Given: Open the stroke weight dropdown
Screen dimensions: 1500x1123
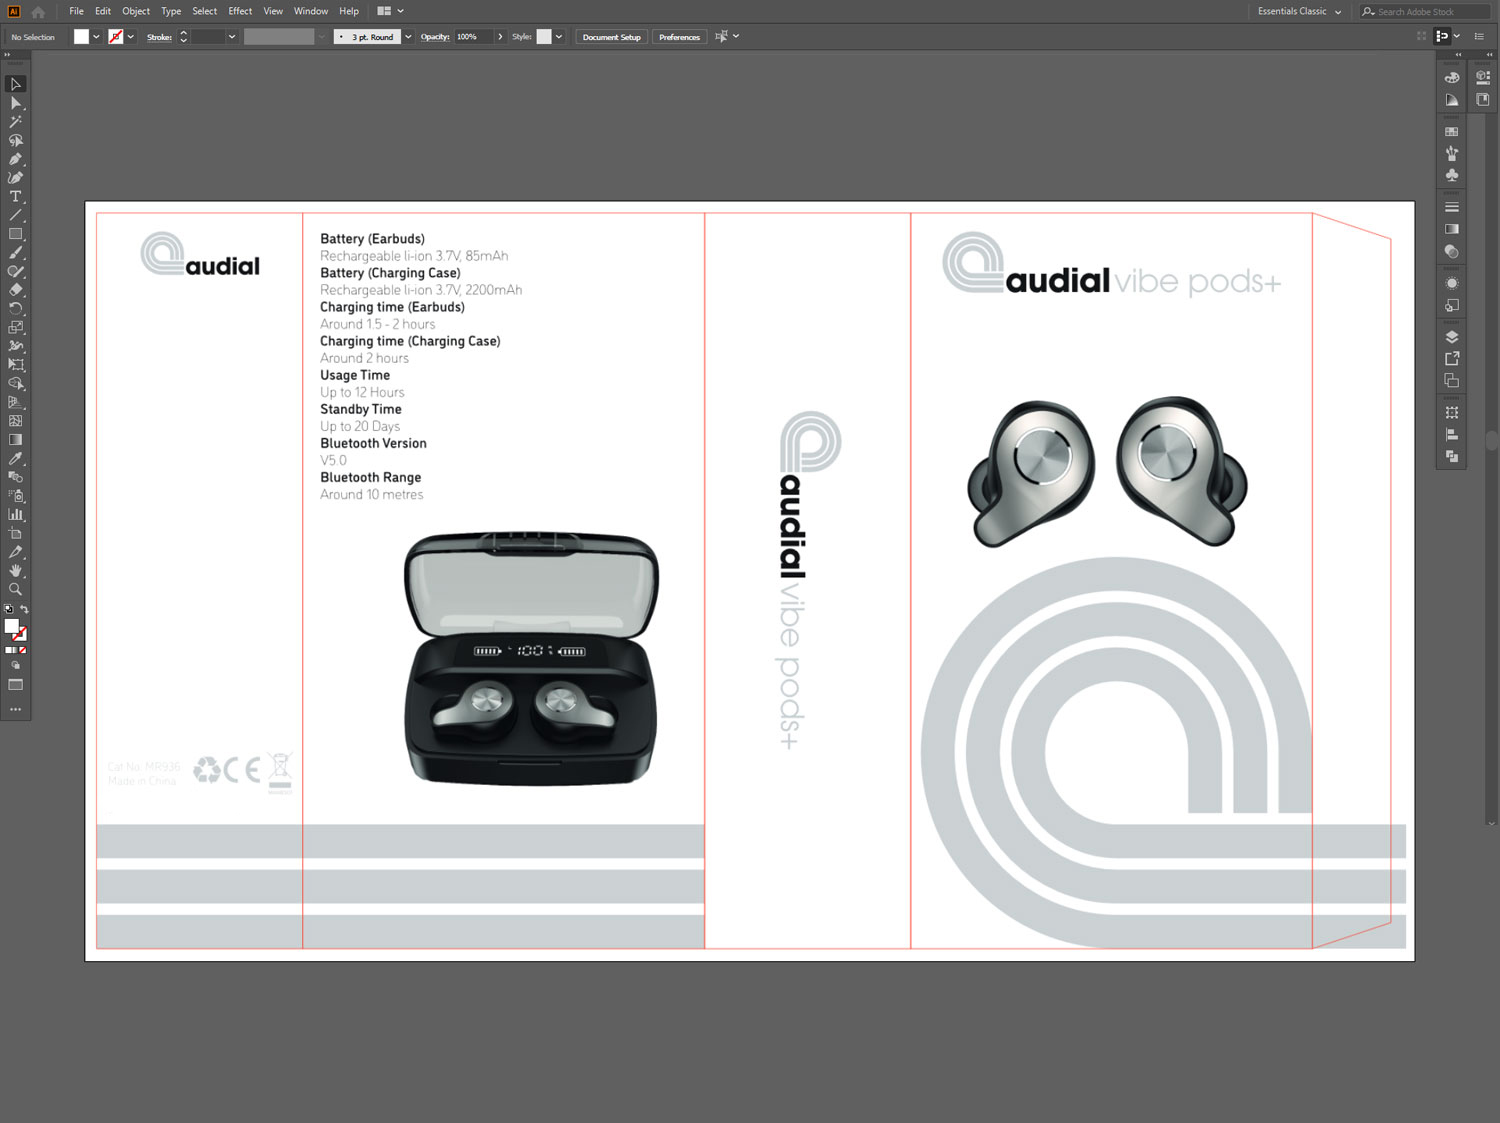Looking at the screenshot, I should coord(232,37).
